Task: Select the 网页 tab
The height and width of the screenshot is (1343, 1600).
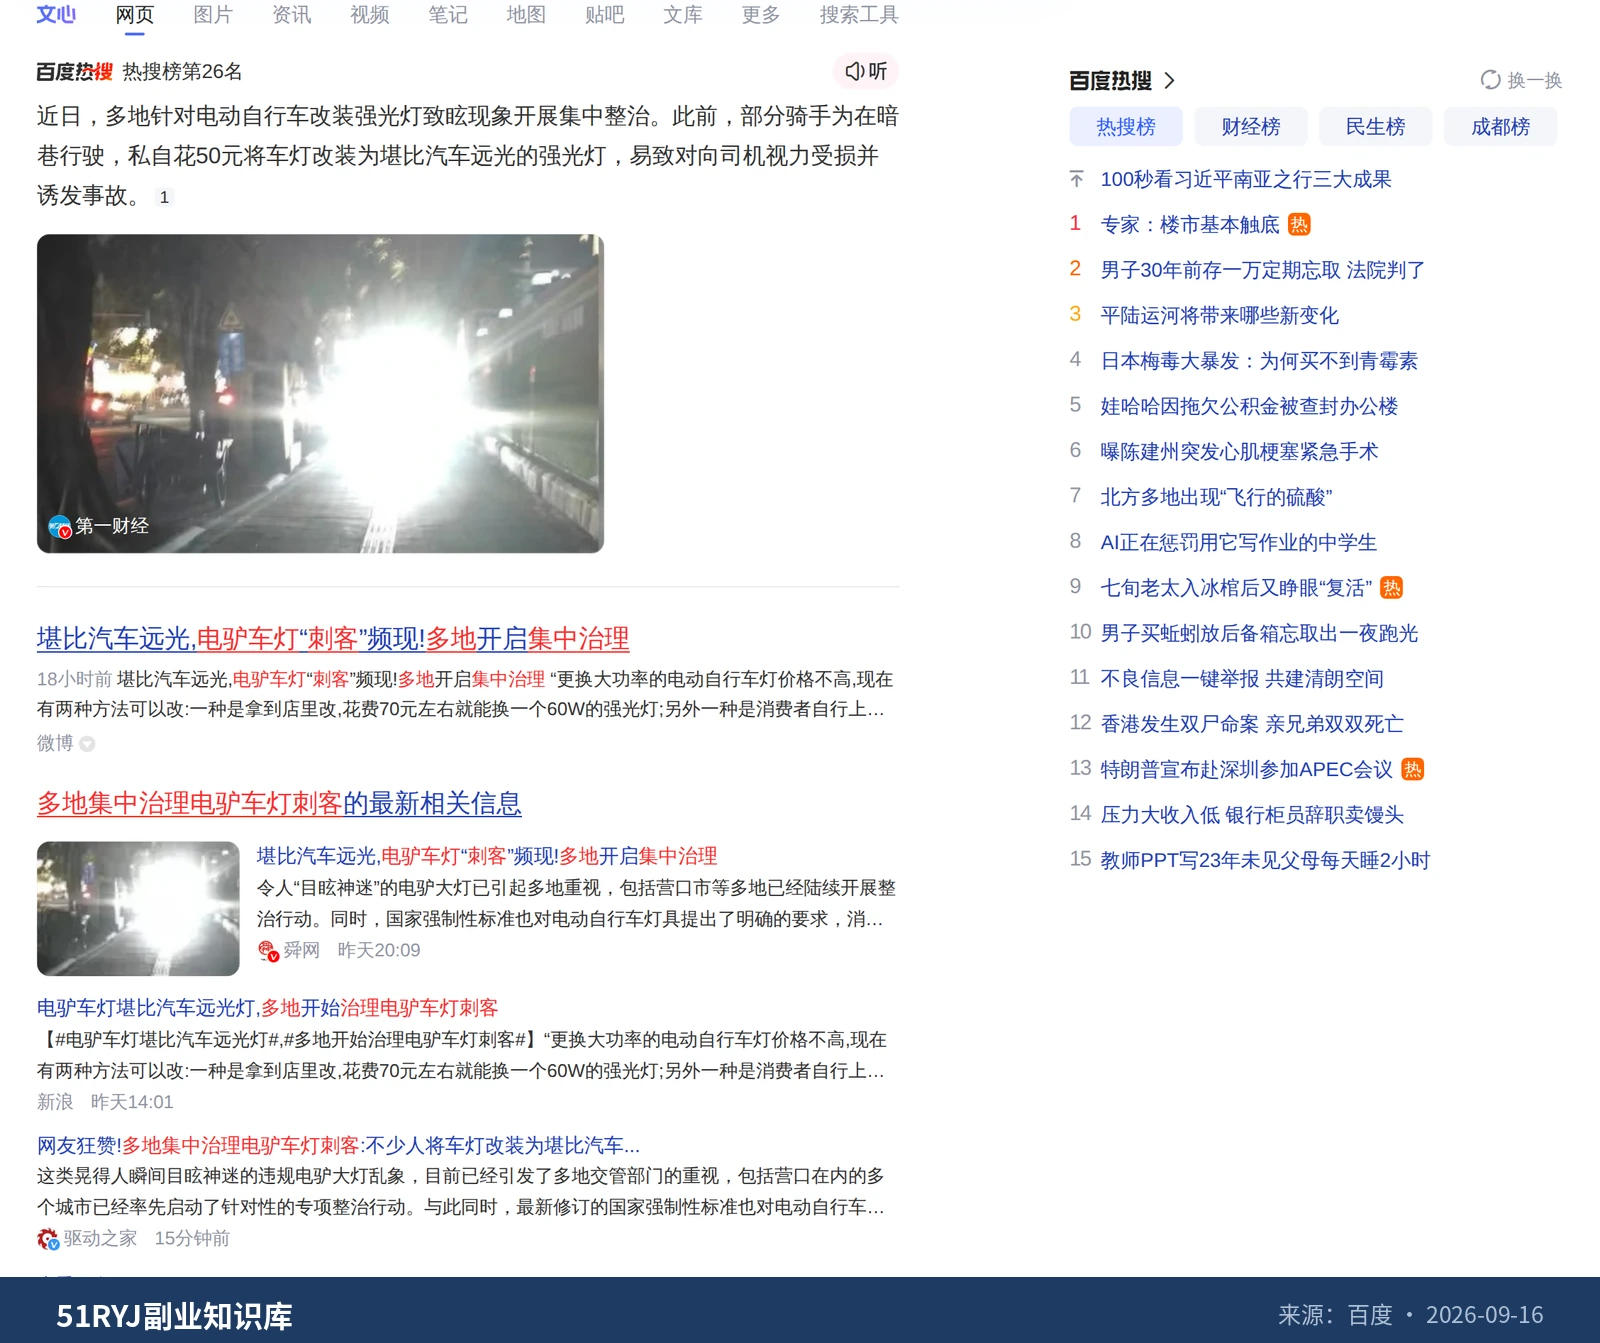Action: coord(135,15)
